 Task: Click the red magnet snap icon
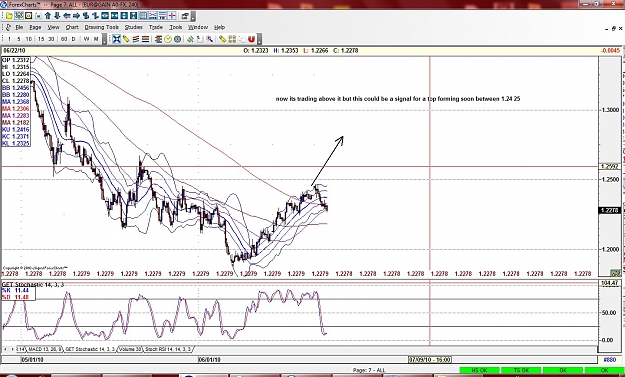(251, 39)
